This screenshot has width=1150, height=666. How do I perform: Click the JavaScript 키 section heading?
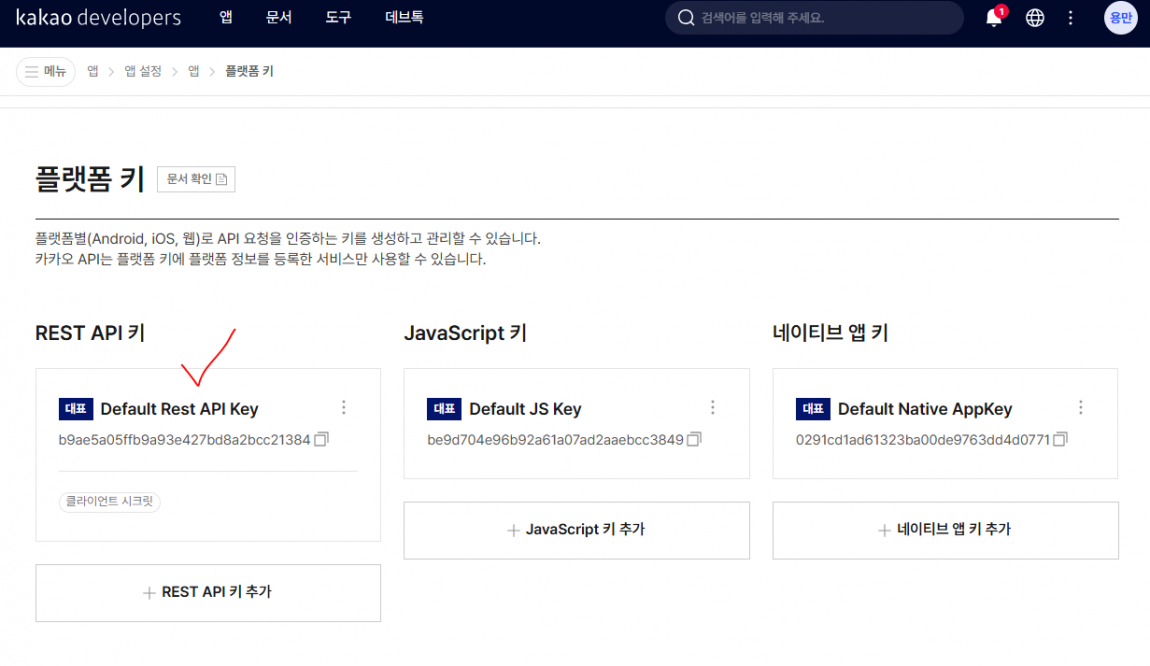coord(466,333)
